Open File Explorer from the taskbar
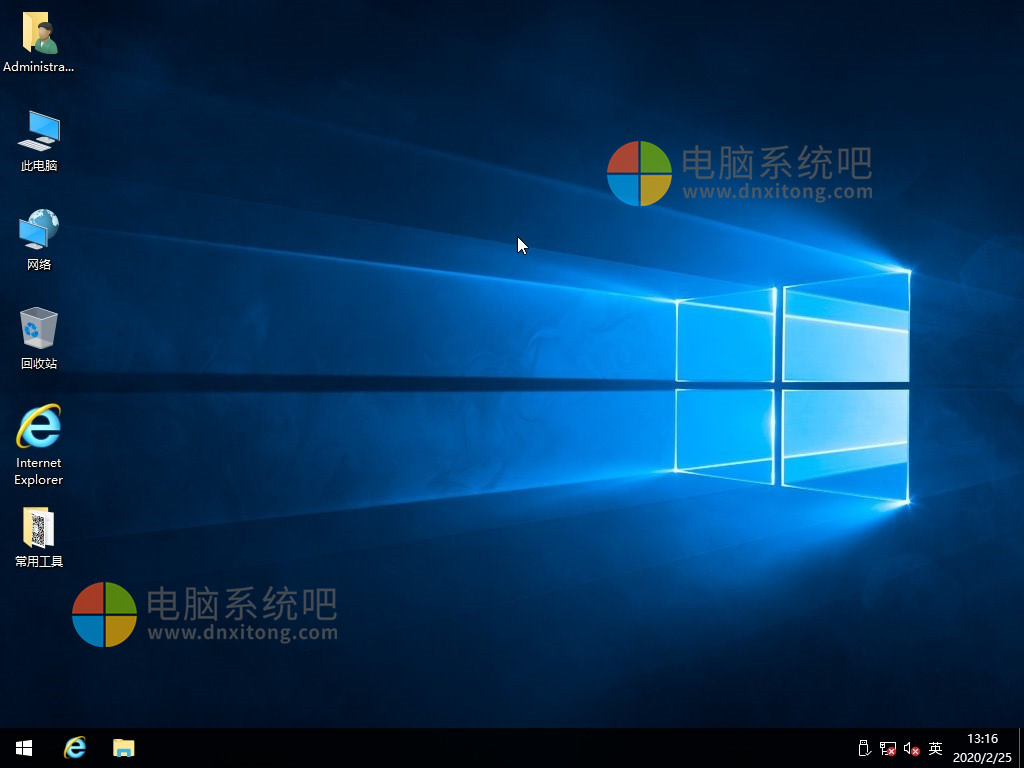 pyautogui.click(x=123, y=748)
